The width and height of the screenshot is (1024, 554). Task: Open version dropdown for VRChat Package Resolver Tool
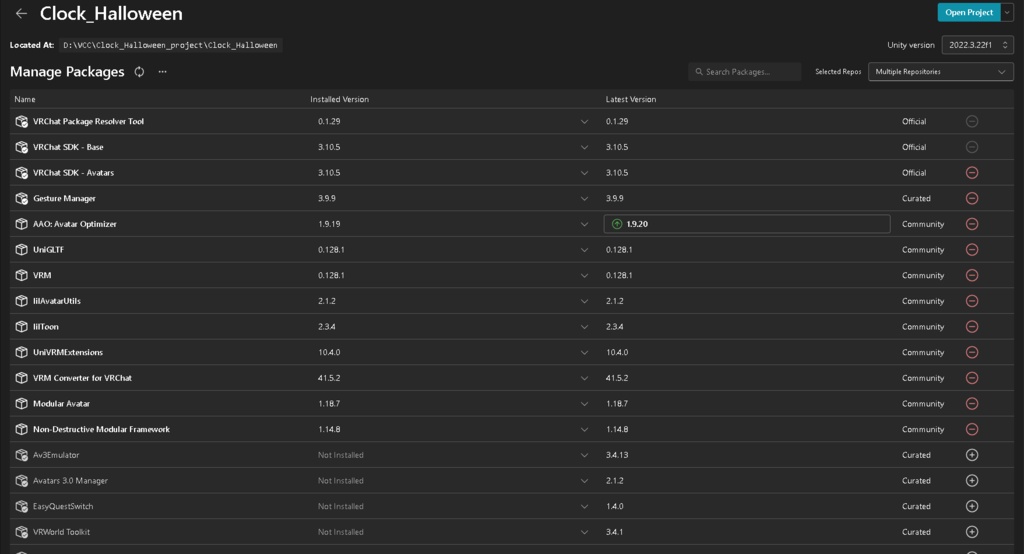tap(584, 122)
